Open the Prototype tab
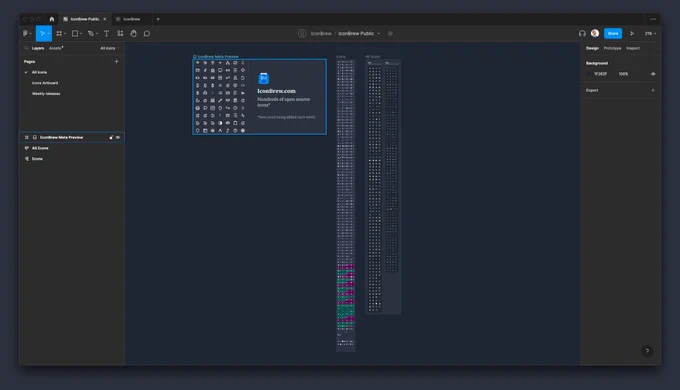 [x=612, y=48]
